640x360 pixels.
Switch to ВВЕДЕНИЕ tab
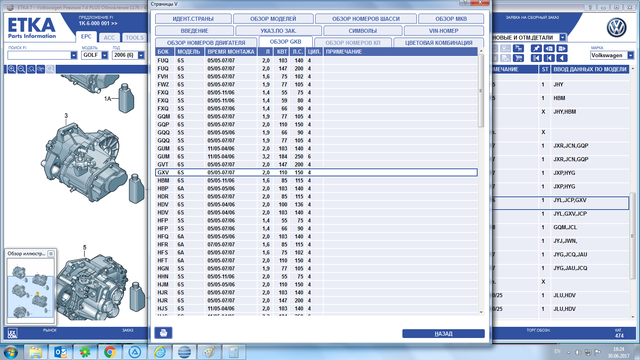[x=194, y=31]
